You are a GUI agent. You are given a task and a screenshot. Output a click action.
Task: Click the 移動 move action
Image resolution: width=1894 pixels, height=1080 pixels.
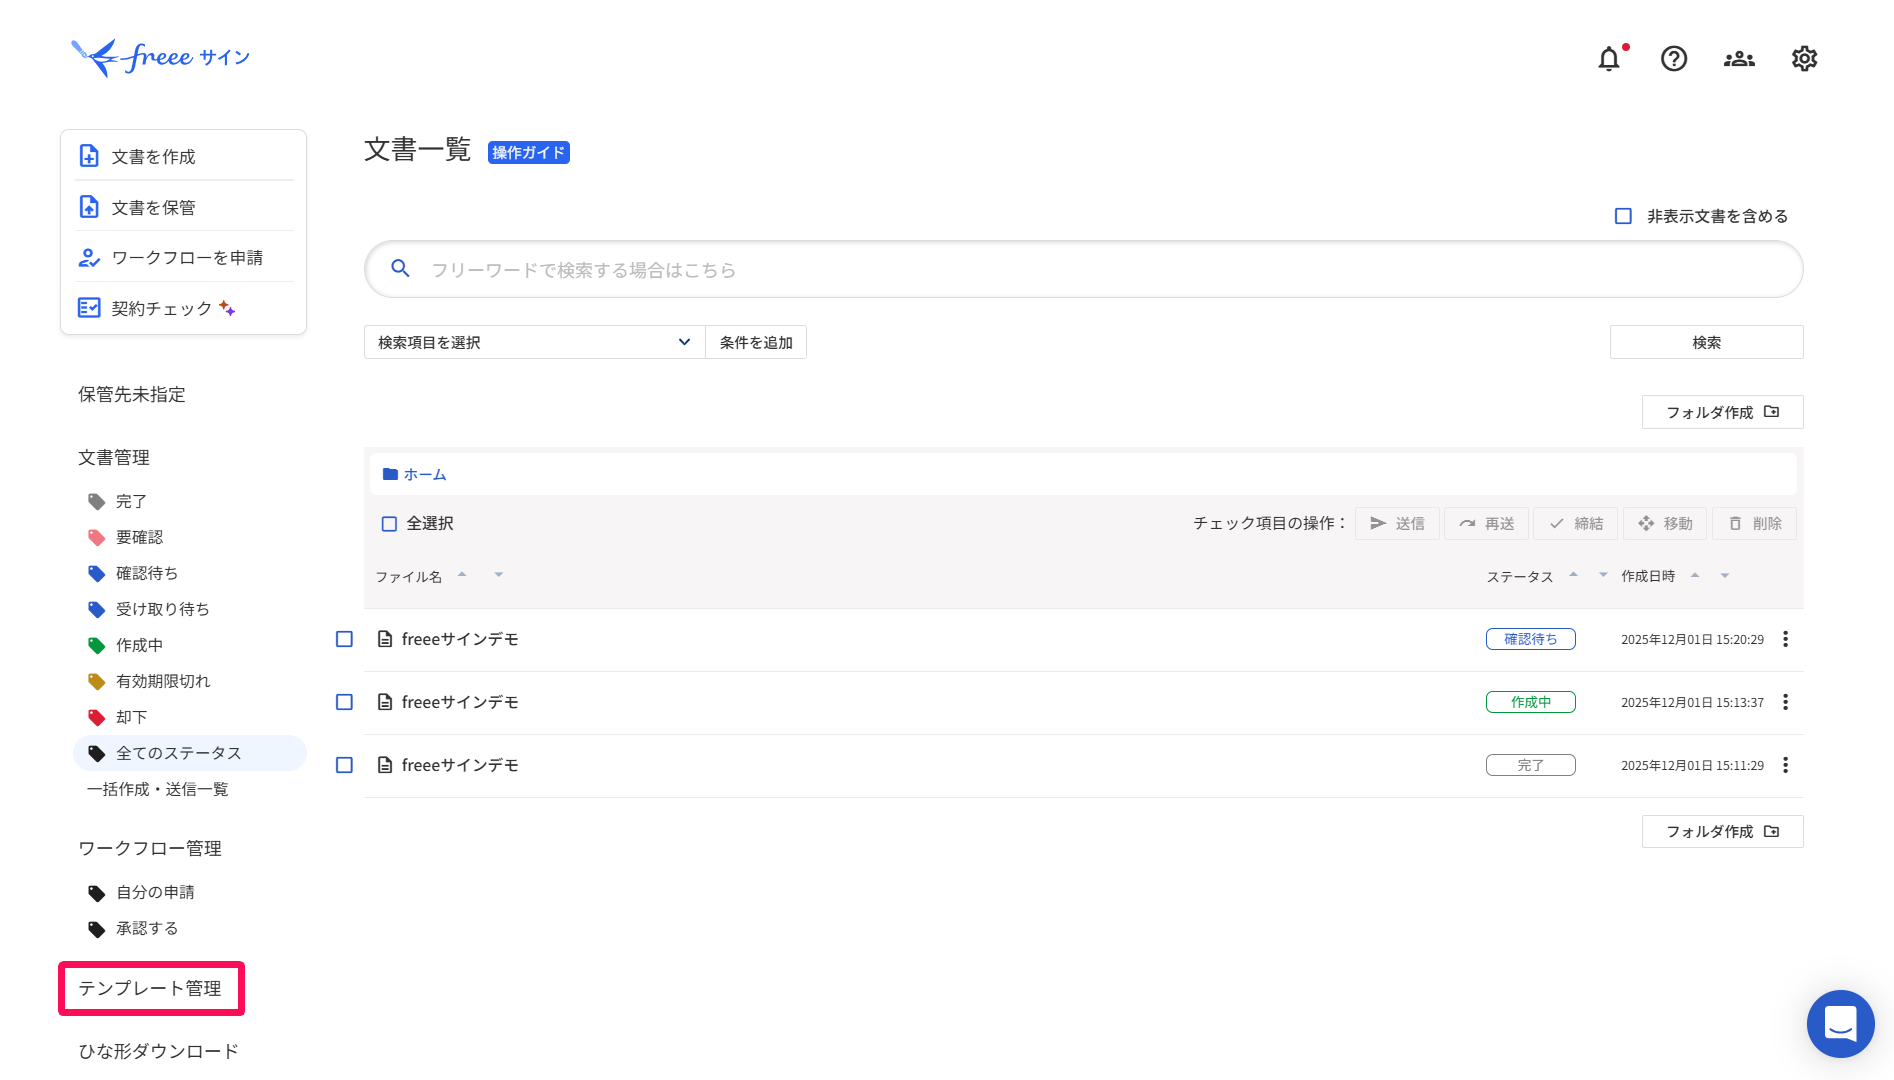1665,523
